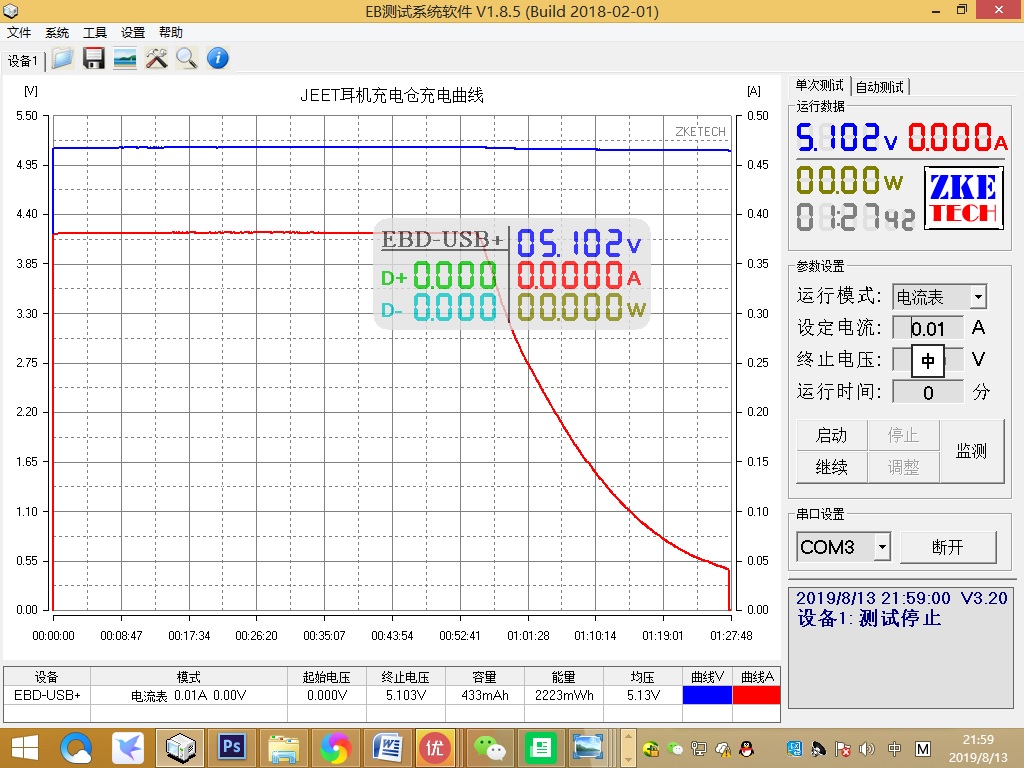Click the M input mode tray indicator

(x=923, y=749)
